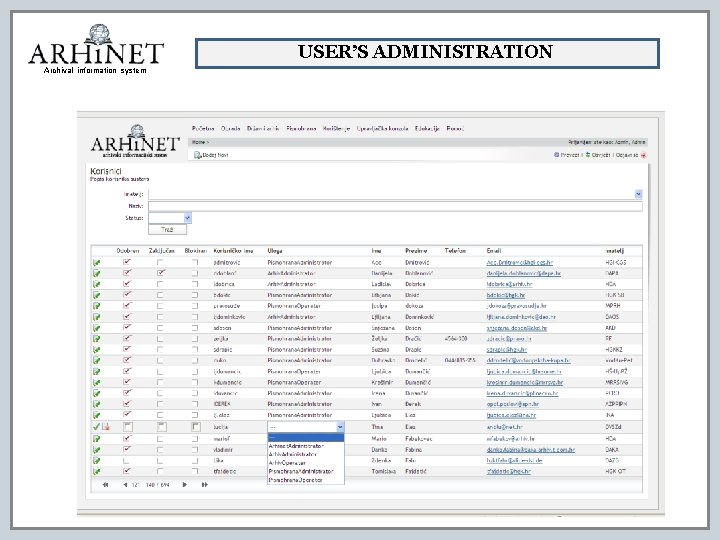Check Odobren box in the lucija row
Screen dimensions: 720x540
click(x=128, y=427)
